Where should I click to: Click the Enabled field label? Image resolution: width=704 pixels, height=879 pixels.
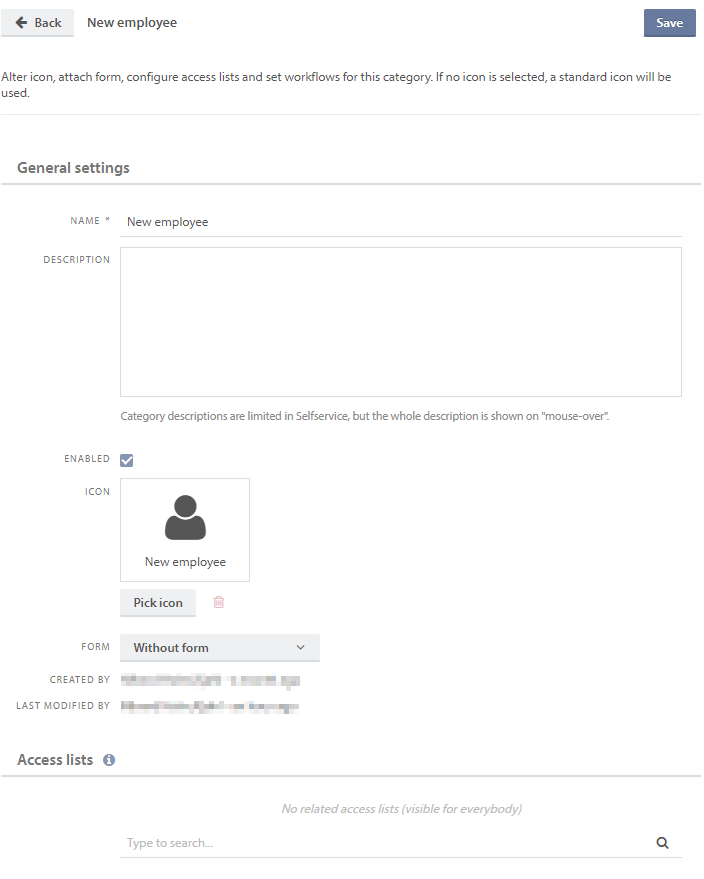[x=87, y=459]
